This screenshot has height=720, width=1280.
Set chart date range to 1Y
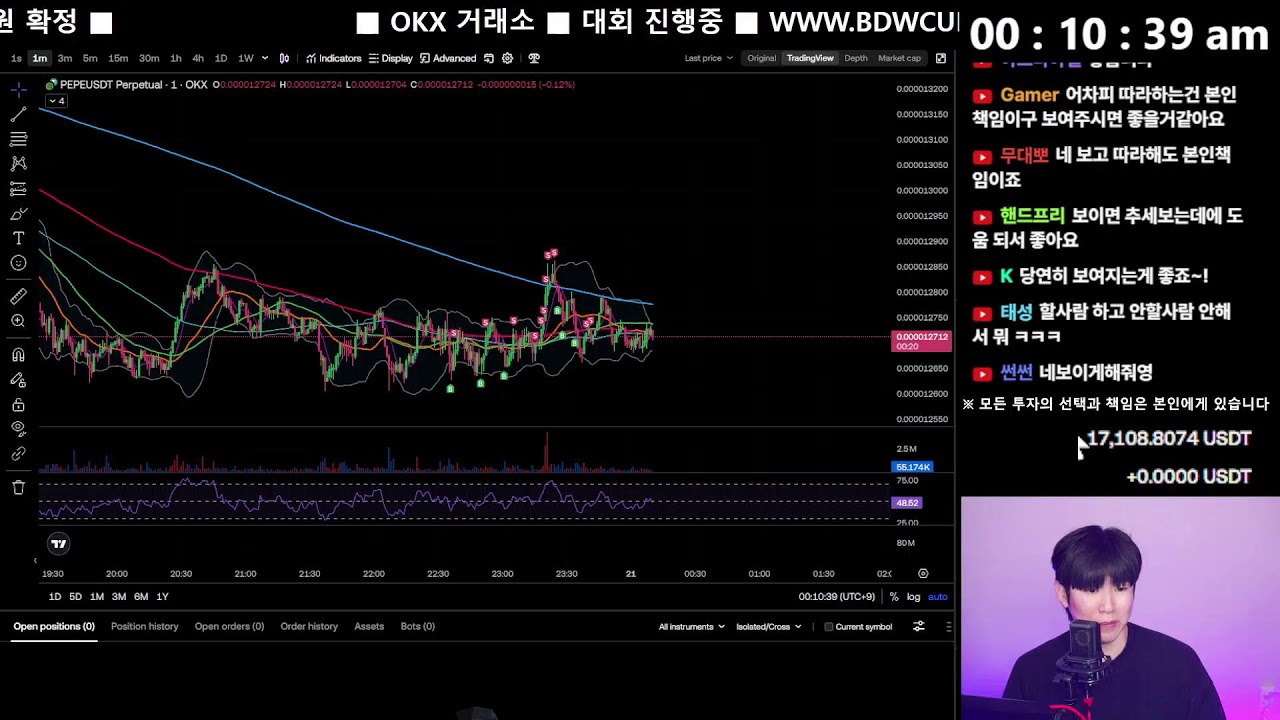pyautogui.click(x=162, y=596)
